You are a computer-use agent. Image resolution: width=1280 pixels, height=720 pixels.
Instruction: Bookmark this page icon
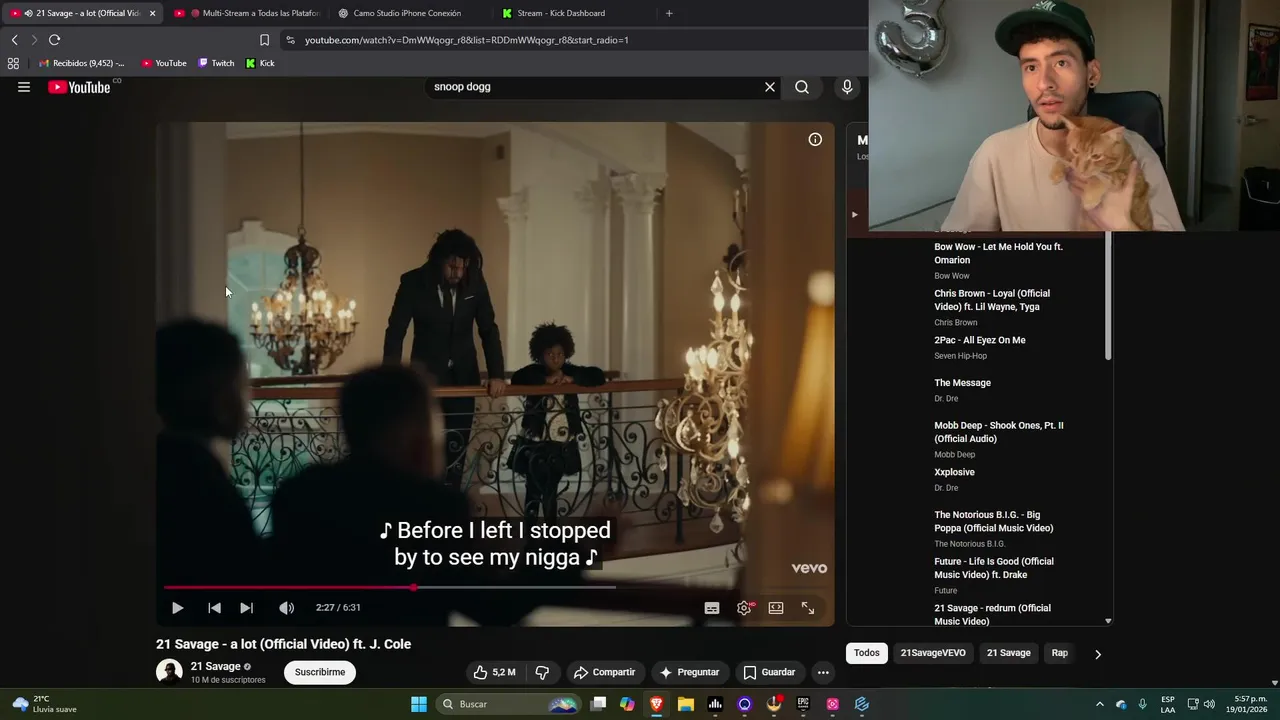click(x=264, y=40)
